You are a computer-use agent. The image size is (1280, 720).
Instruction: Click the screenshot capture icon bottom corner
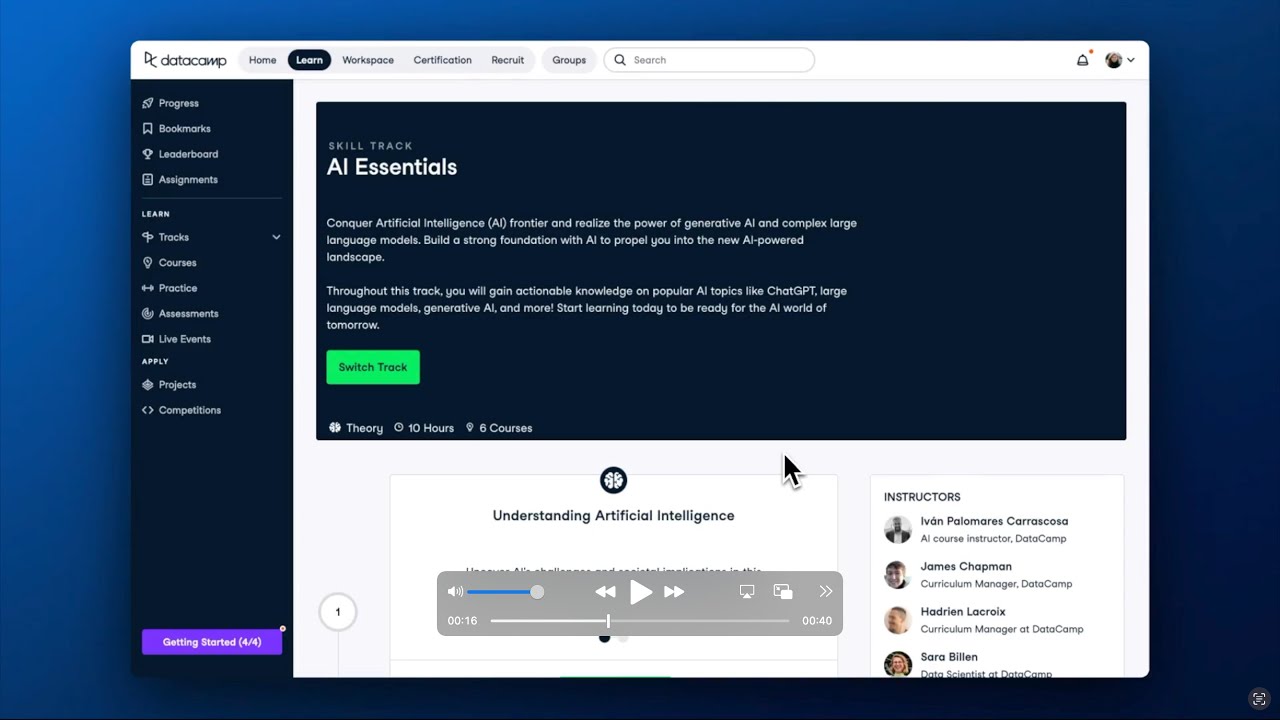click(1259, 699)
